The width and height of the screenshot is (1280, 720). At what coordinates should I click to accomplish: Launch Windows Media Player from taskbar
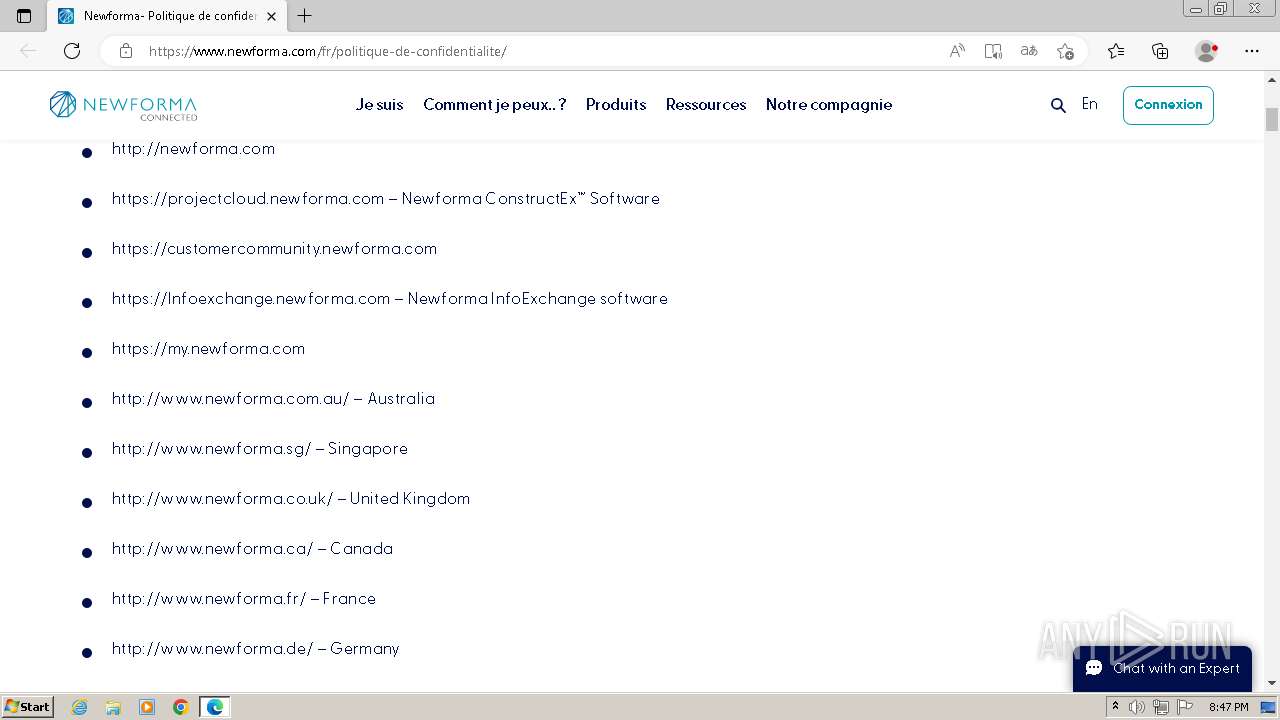pos(147,707)
